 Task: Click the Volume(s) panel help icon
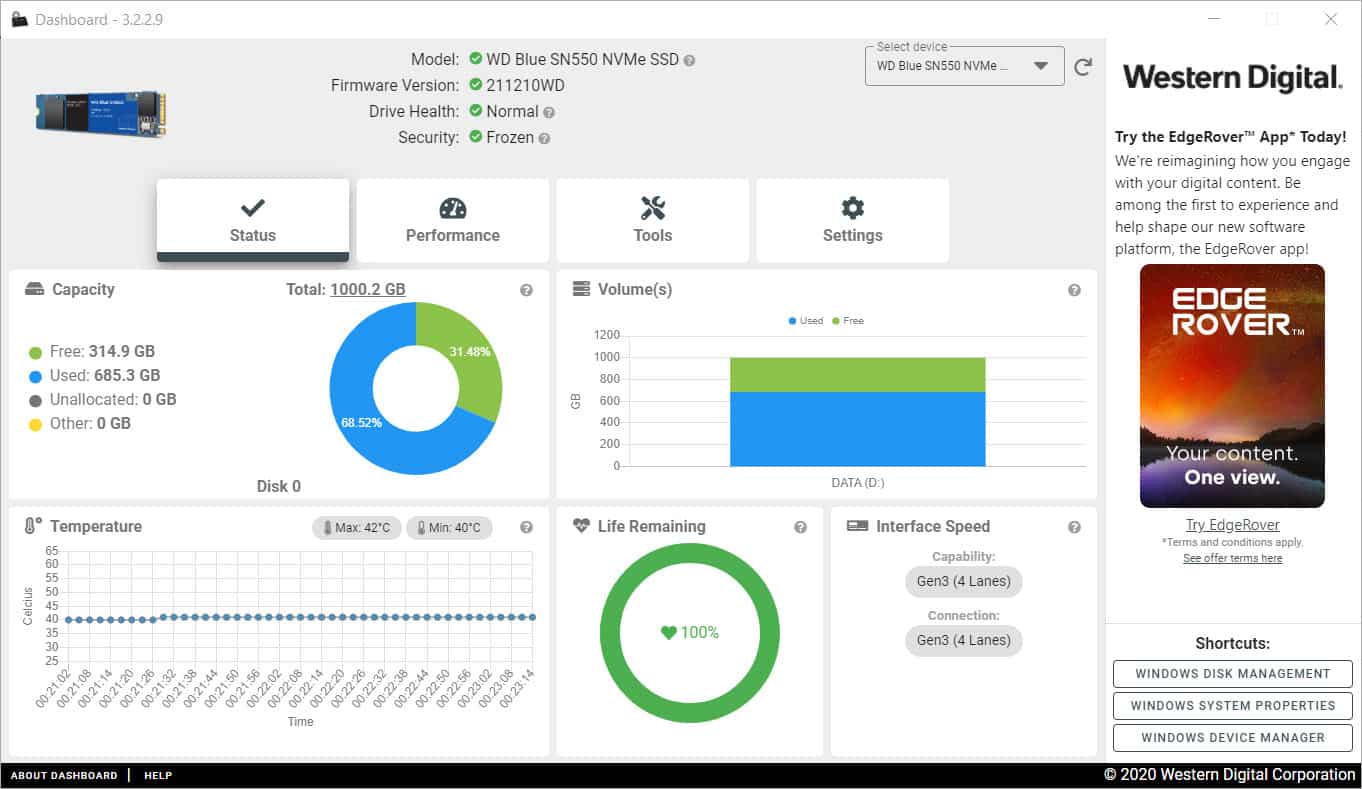pos(1074,290)
